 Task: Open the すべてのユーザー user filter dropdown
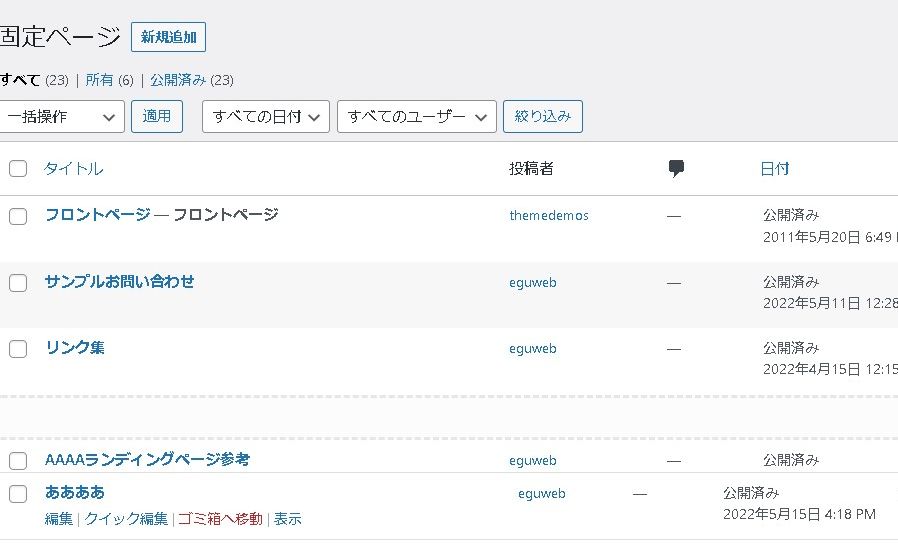pos(417,117)
